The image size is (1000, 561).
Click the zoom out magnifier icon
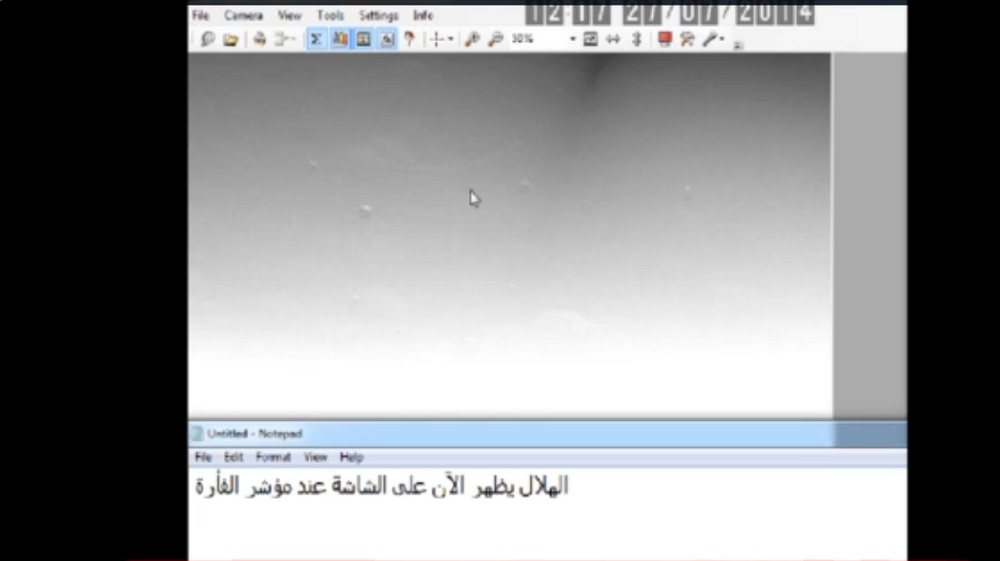point(495,39)
